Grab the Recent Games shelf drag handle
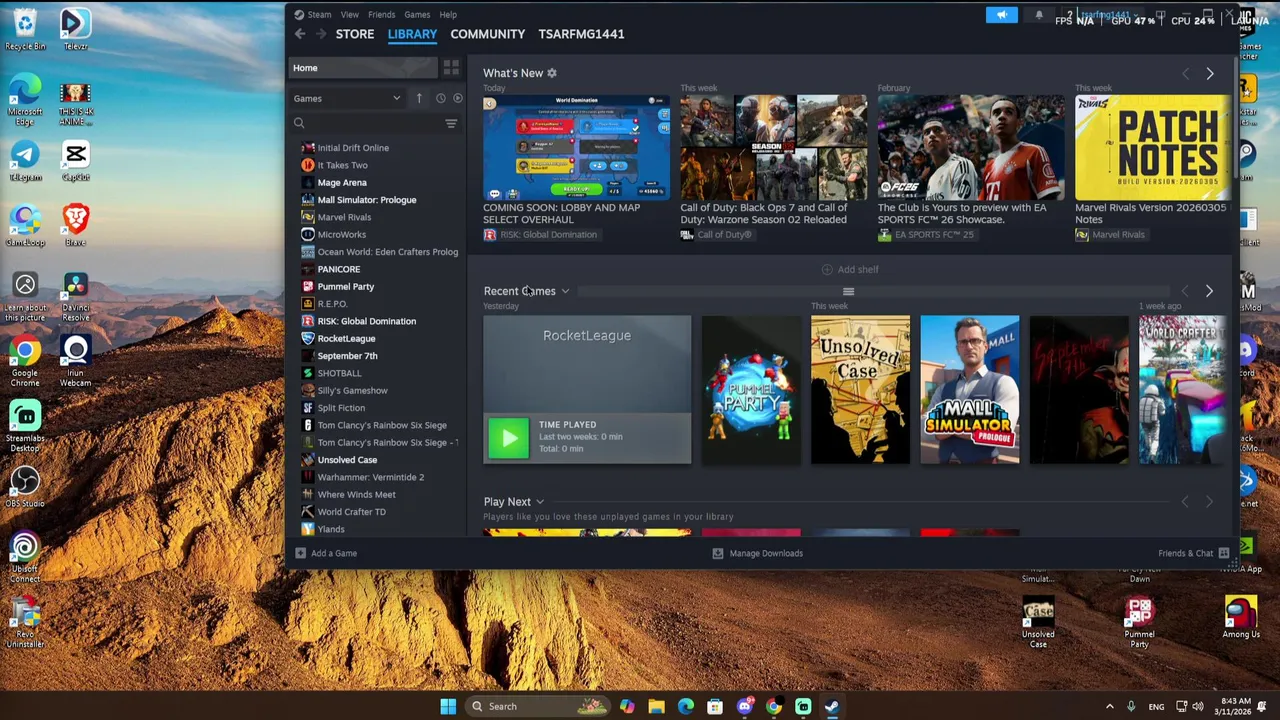Image resolution: width=1280 pixels, height=720 pixels. [x=848, y=291]
